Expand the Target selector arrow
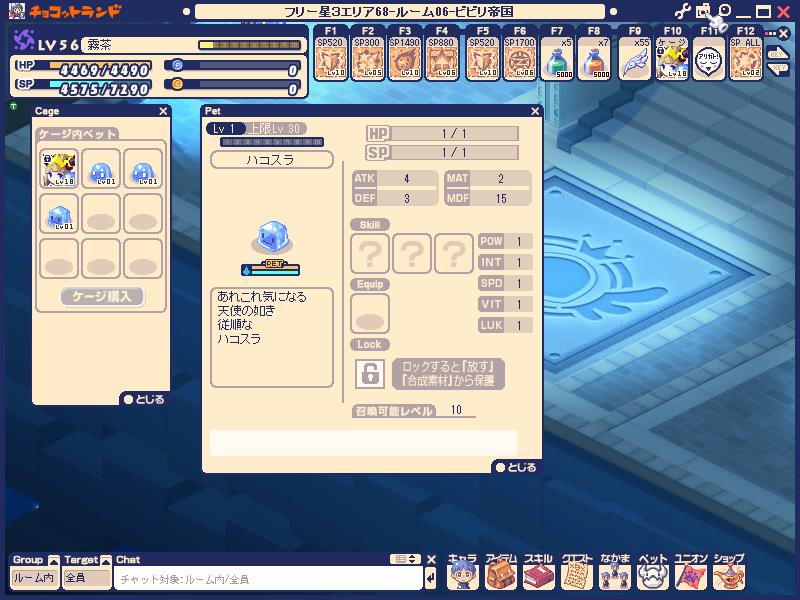 (106, 560)
